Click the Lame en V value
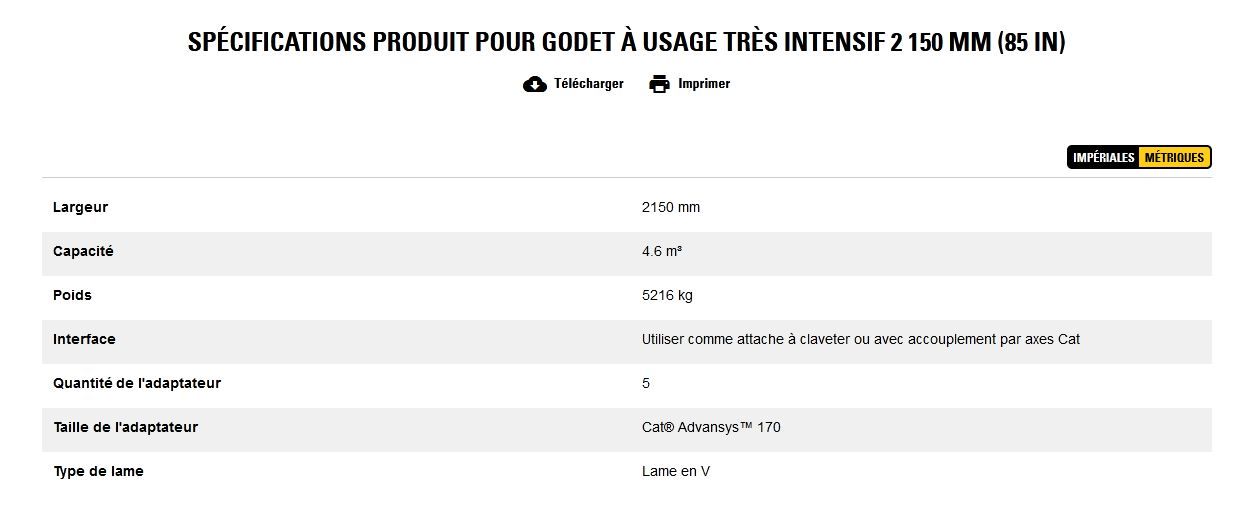The height and width of the screenshot is (513, 1247). (x=676, y=472)
